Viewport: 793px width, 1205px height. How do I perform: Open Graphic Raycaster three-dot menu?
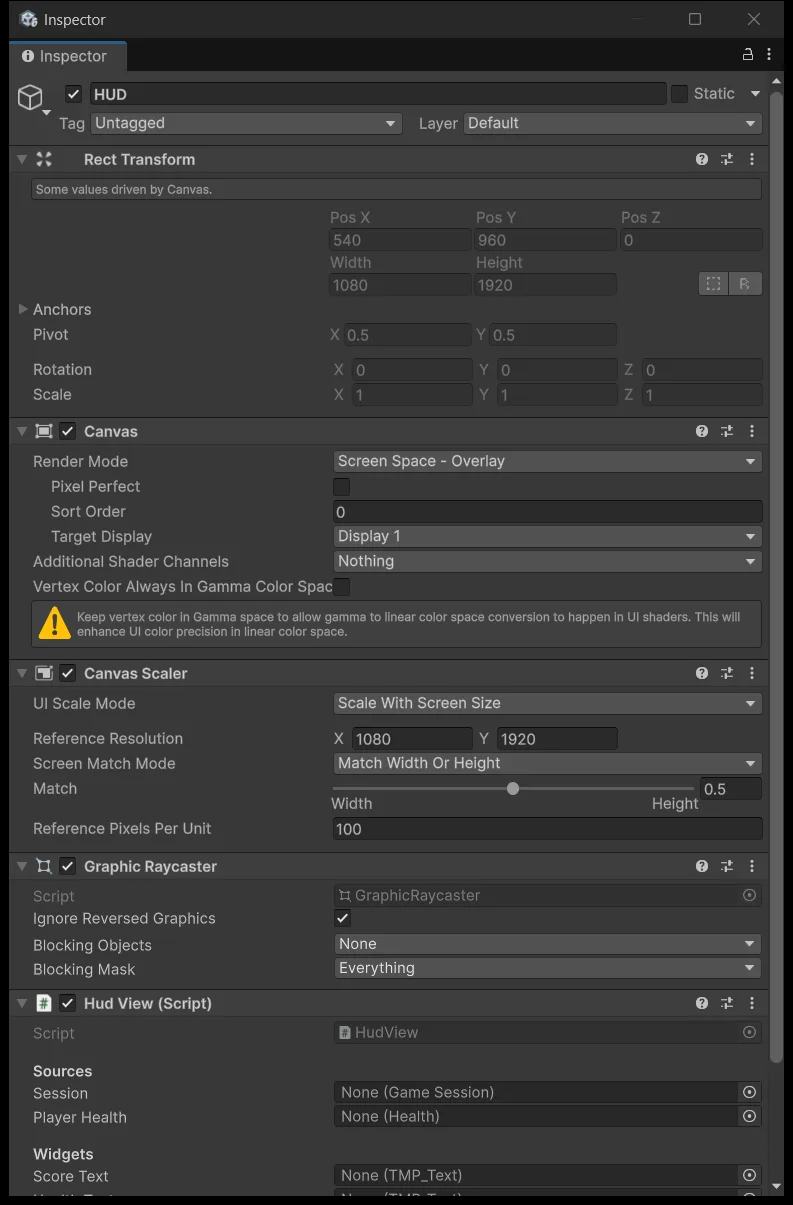[752, 866]
